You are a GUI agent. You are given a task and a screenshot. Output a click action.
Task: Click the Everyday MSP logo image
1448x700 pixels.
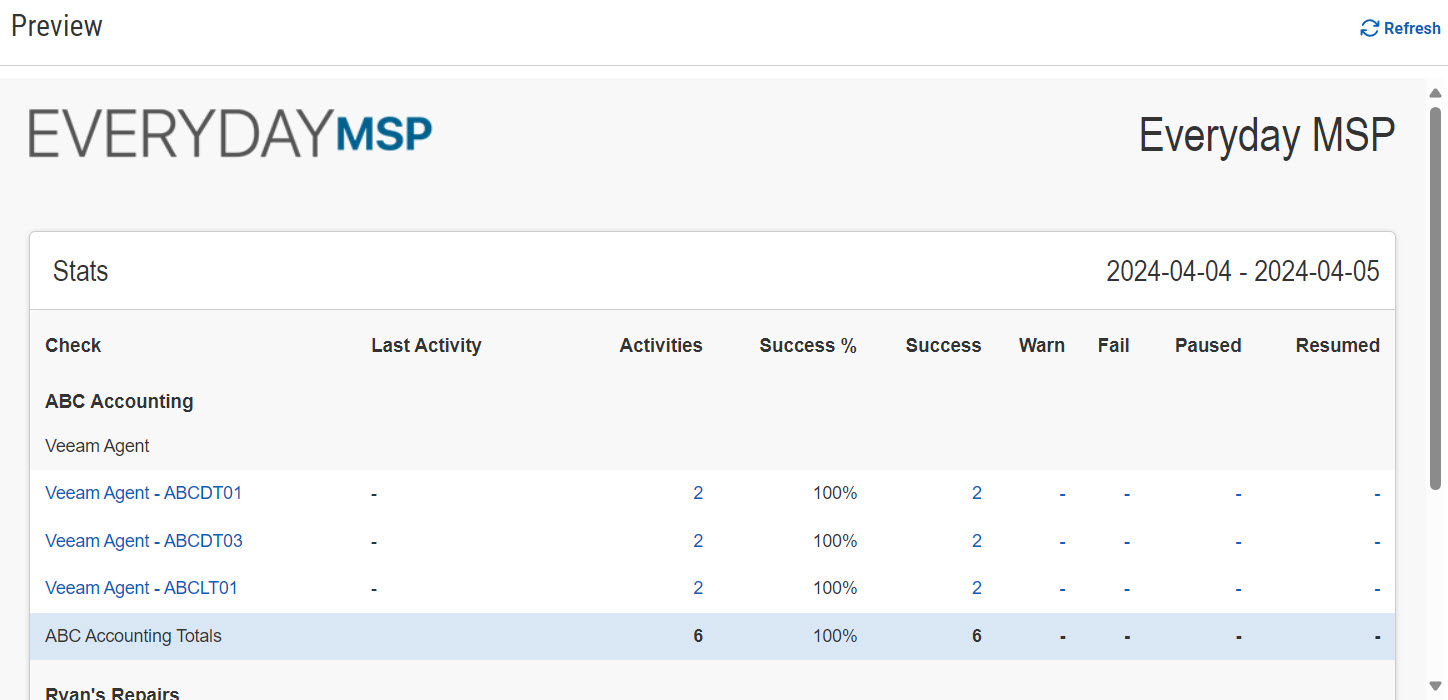tap(230, 134)
